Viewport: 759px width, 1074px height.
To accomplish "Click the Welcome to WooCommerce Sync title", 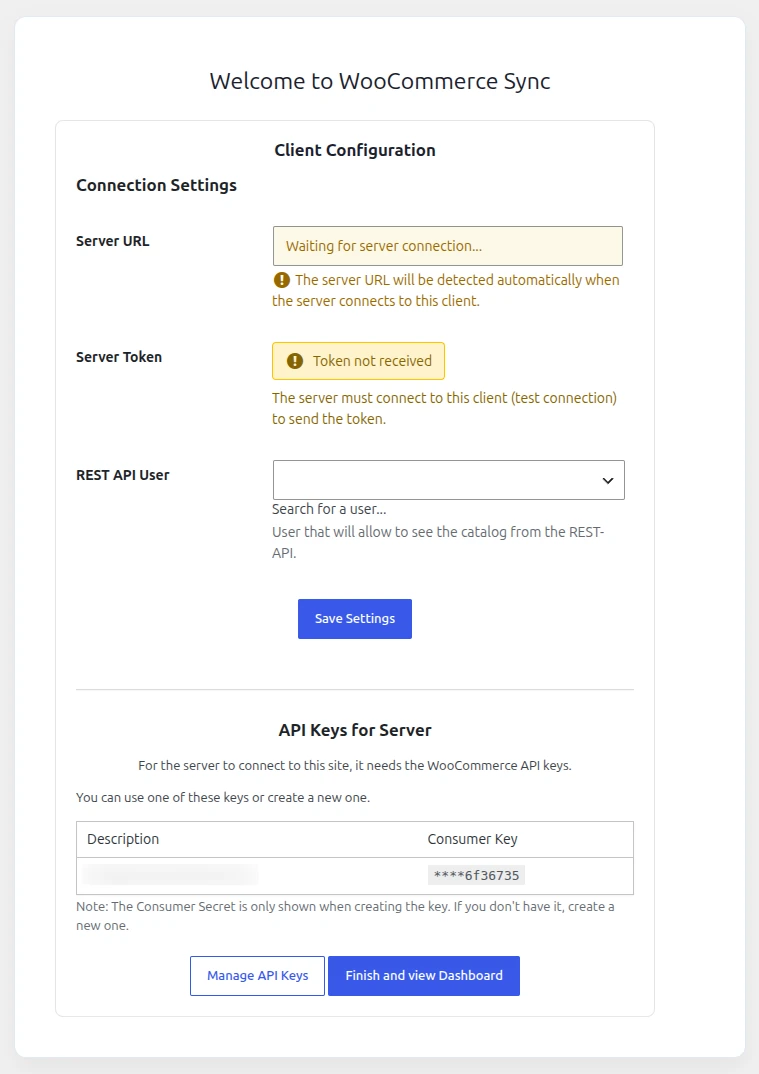I will [380, 81].
